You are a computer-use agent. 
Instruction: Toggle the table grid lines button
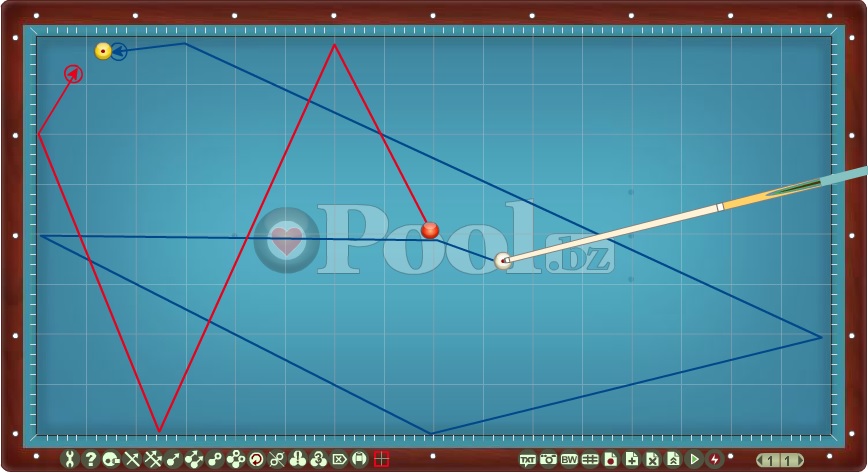(590, 459)
